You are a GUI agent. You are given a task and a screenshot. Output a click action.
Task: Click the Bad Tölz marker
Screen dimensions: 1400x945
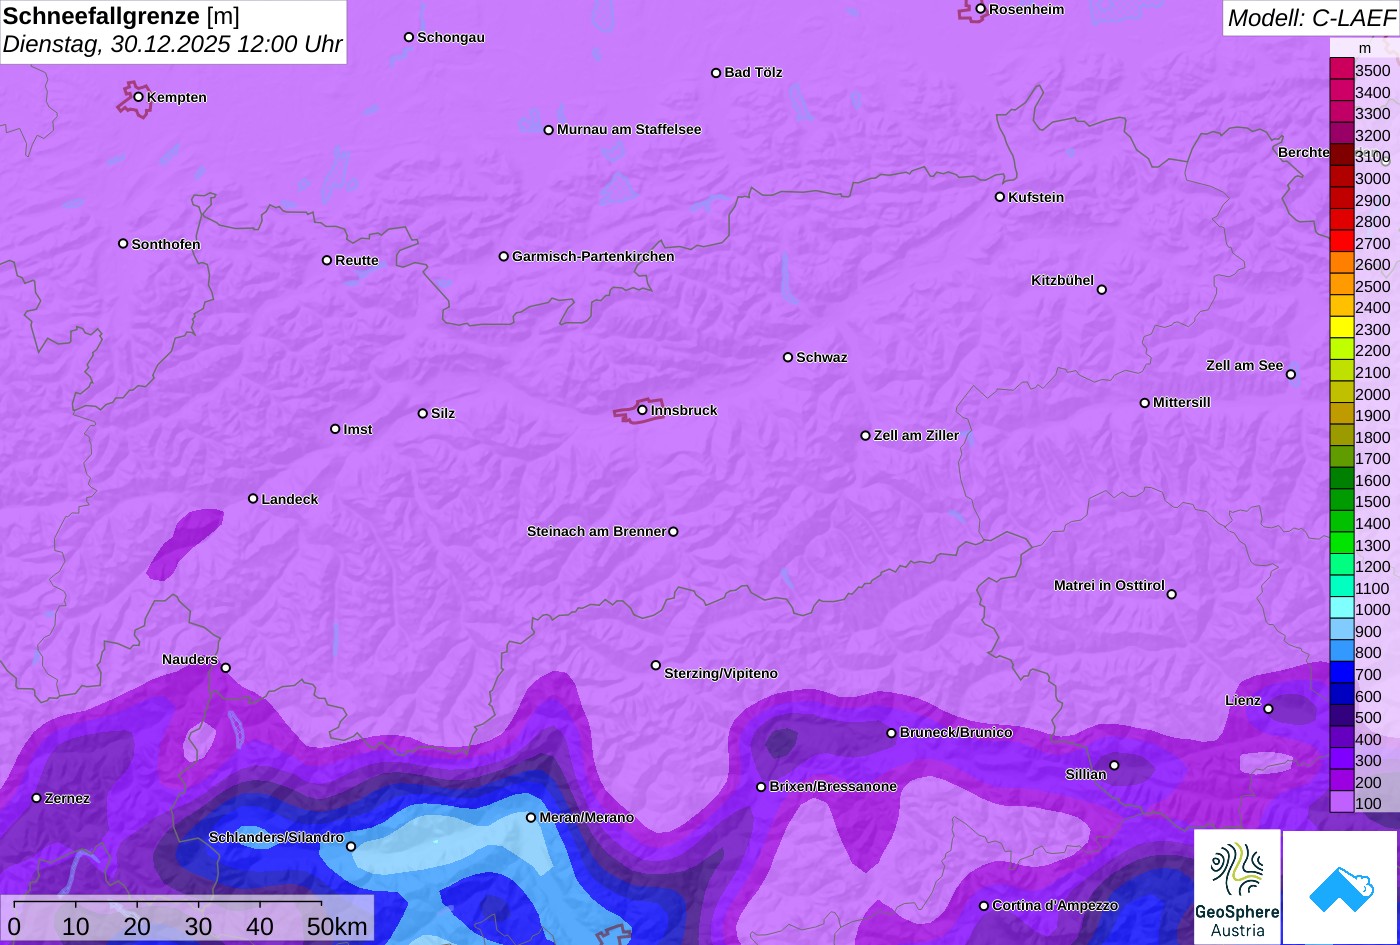pos(716,73)
